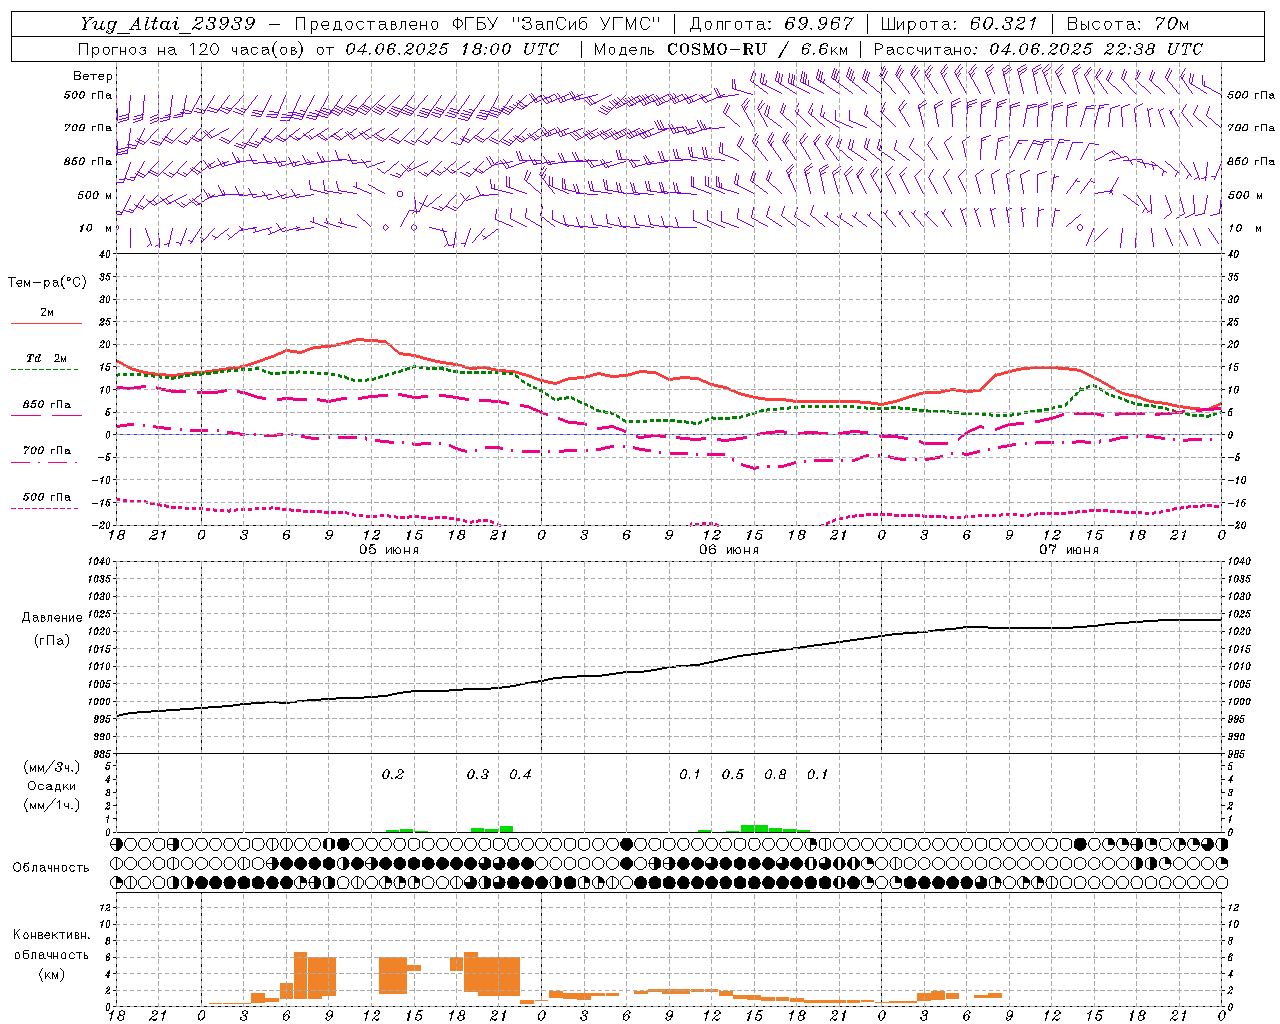Click the "05 июня" date label
The image size is (1280, 1024).
point(388,550)
